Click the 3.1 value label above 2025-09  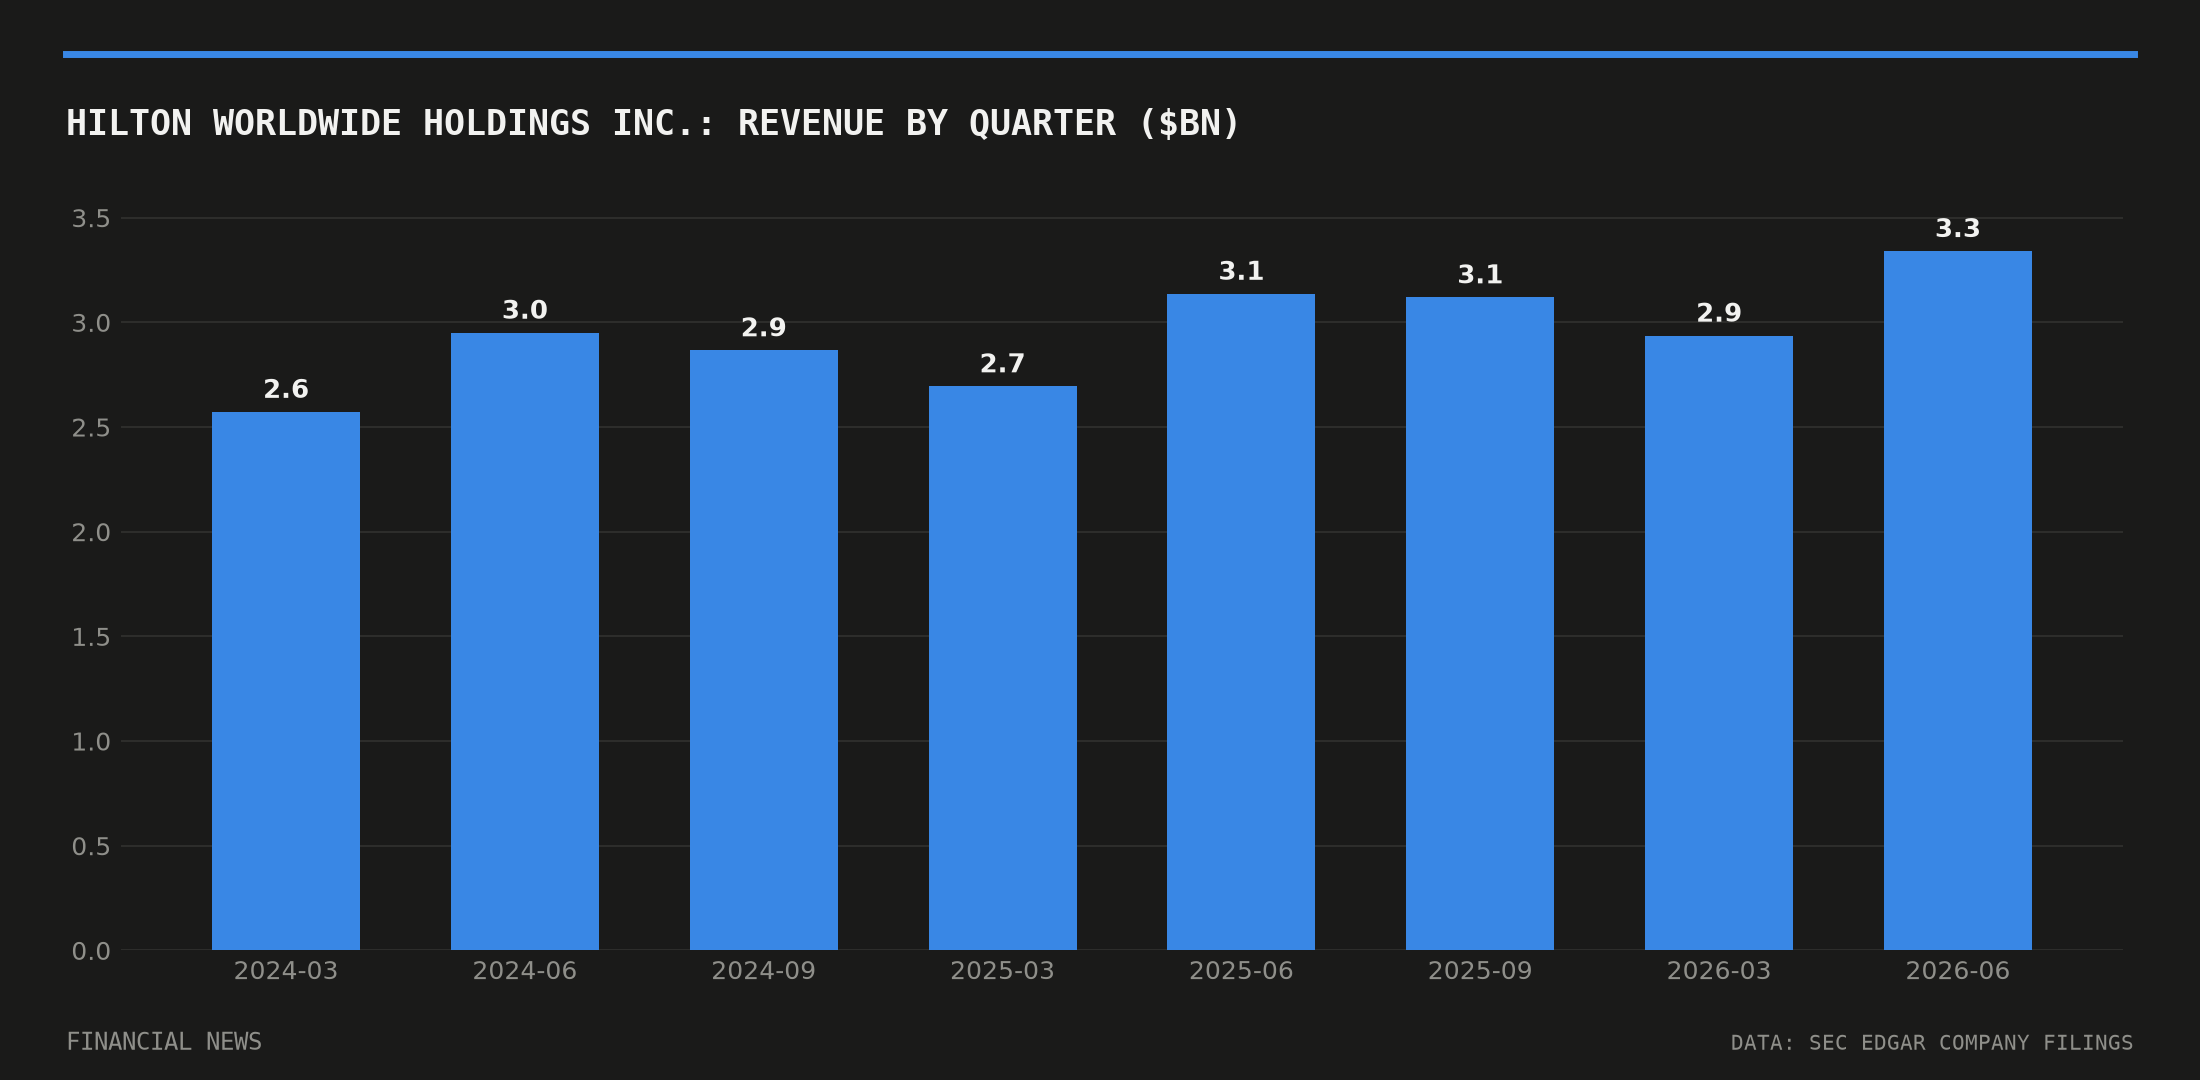1480,275
